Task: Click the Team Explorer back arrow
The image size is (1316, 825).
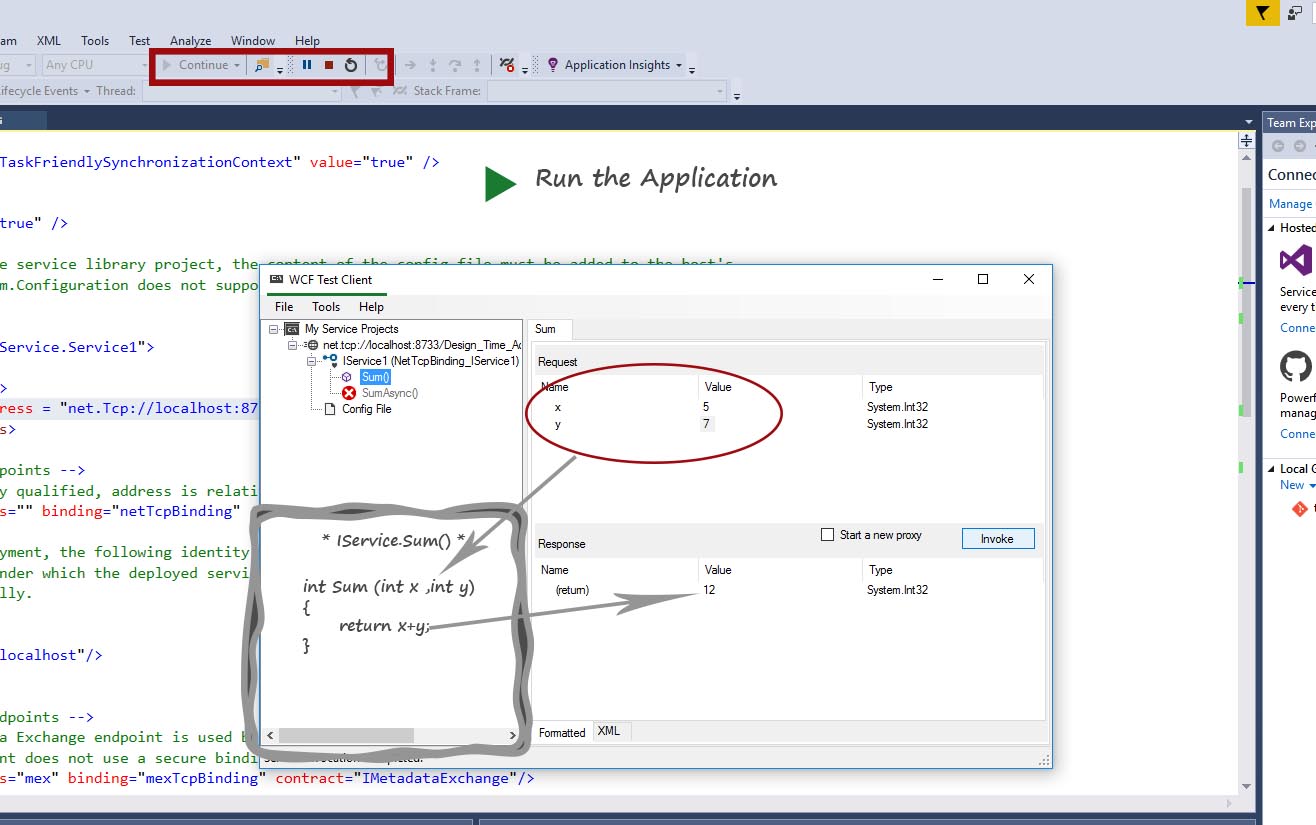Action: tap(1277, 146)
